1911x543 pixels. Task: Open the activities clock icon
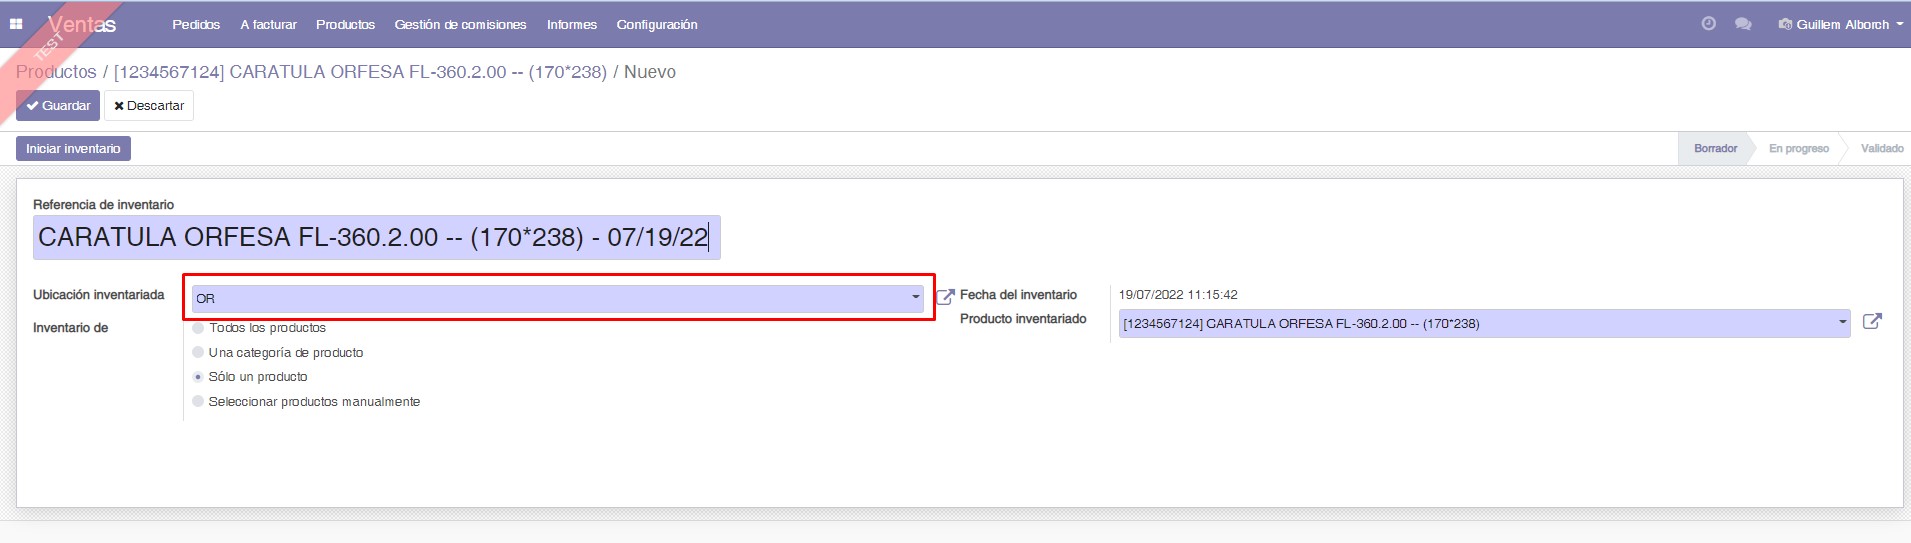tap(1708, 24)
